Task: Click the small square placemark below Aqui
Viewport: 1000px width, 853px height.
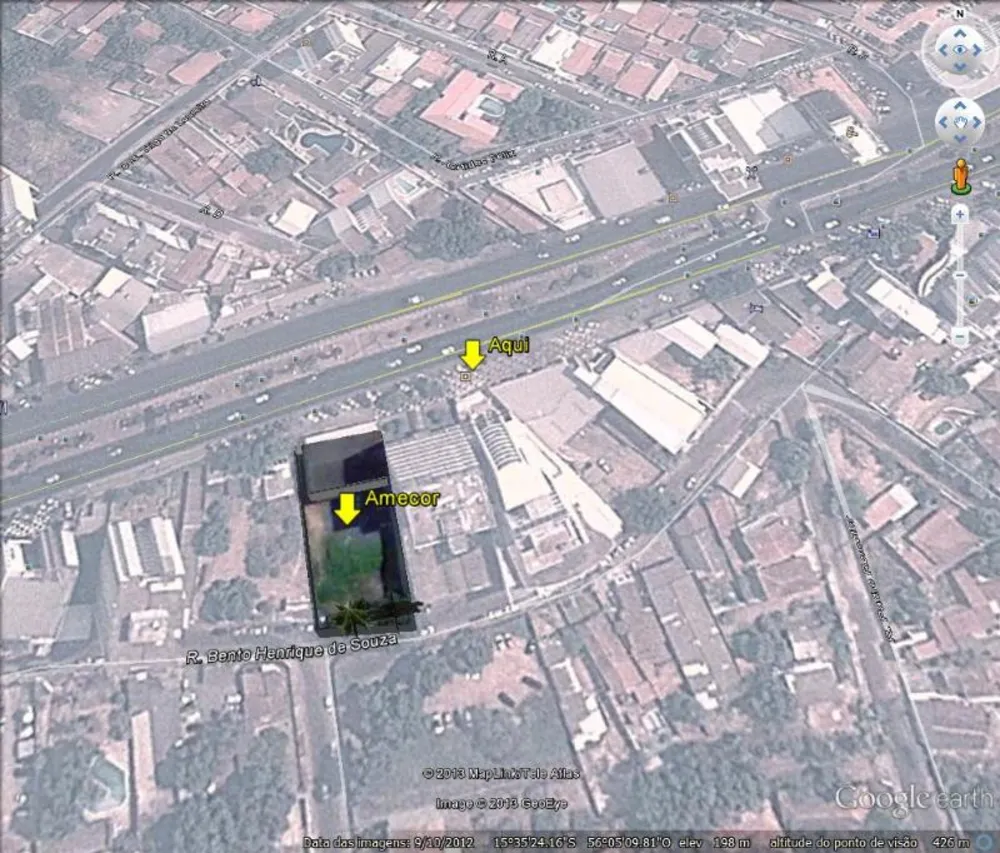Action: click(x=466, y=377)
